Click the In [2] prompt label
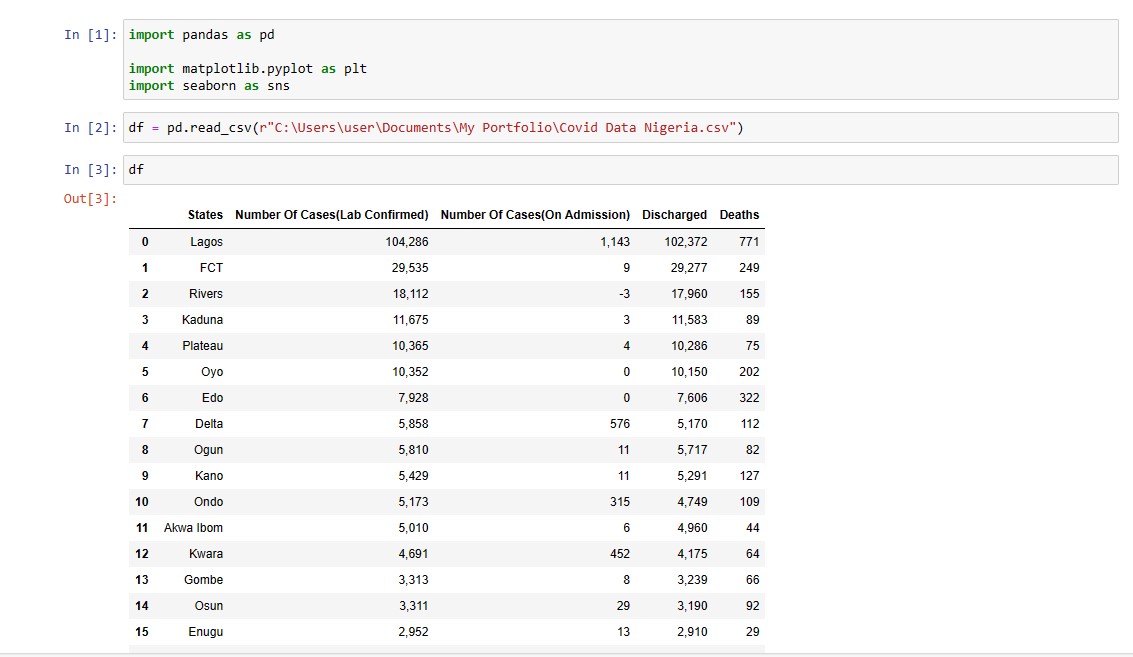 pos(90,128)
